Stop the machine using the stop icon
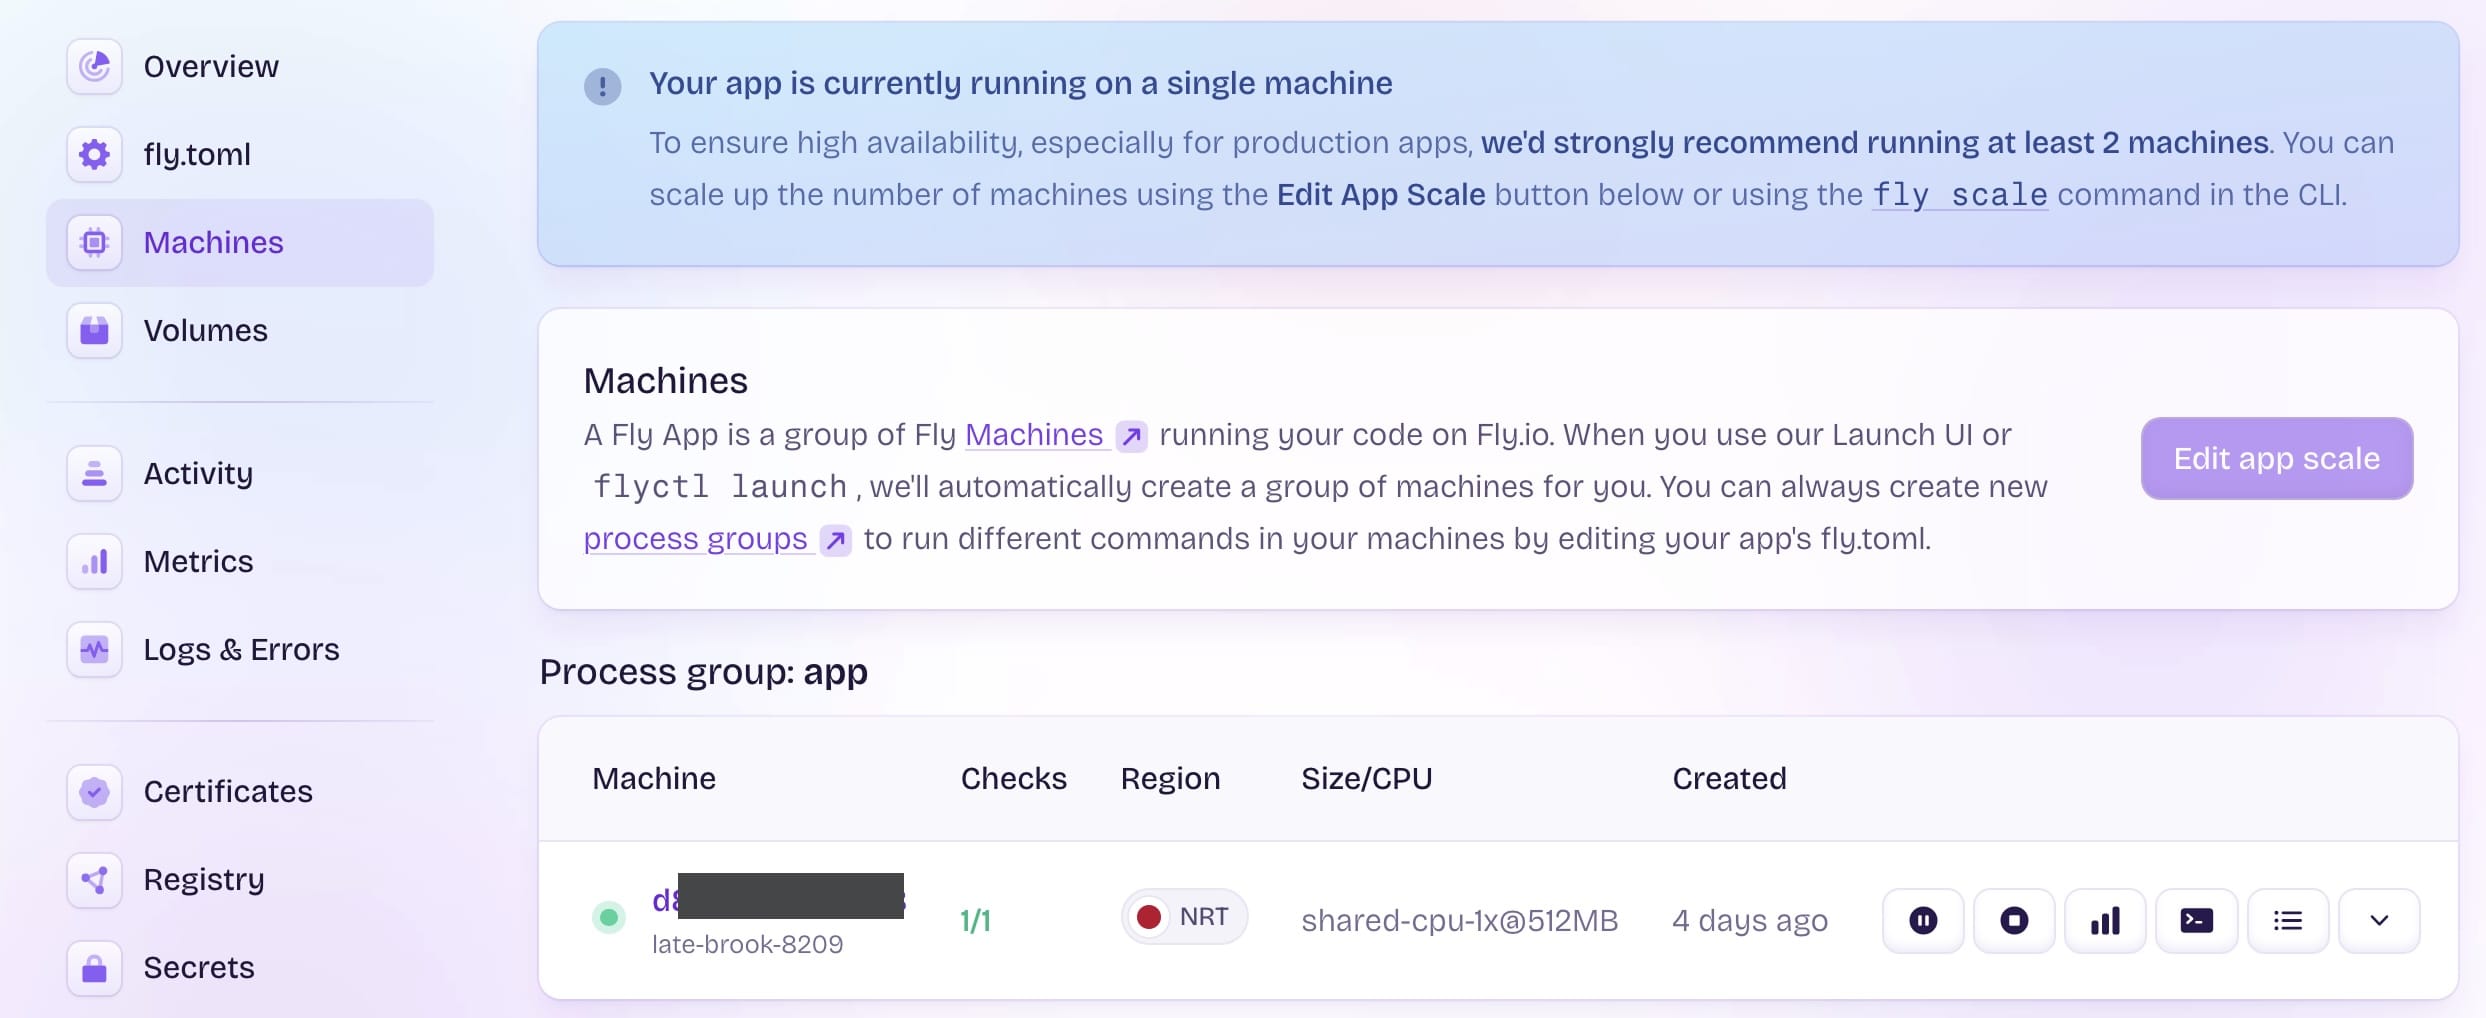2486x1018 pixels. click(x=2013, y=920)
